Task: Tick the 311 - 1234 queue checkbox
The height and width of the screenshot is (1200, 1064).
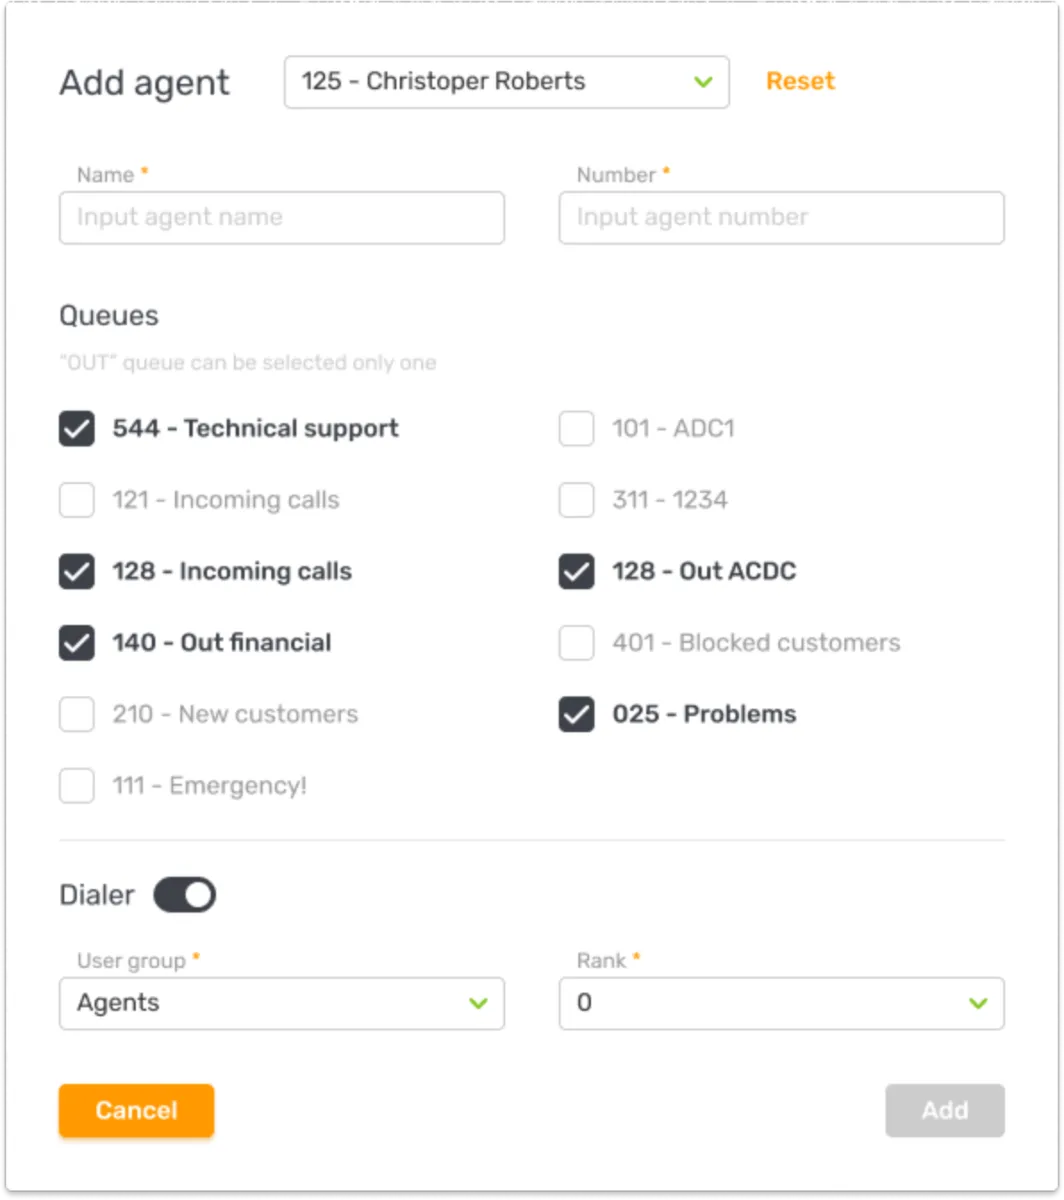Action: [576, 500]
